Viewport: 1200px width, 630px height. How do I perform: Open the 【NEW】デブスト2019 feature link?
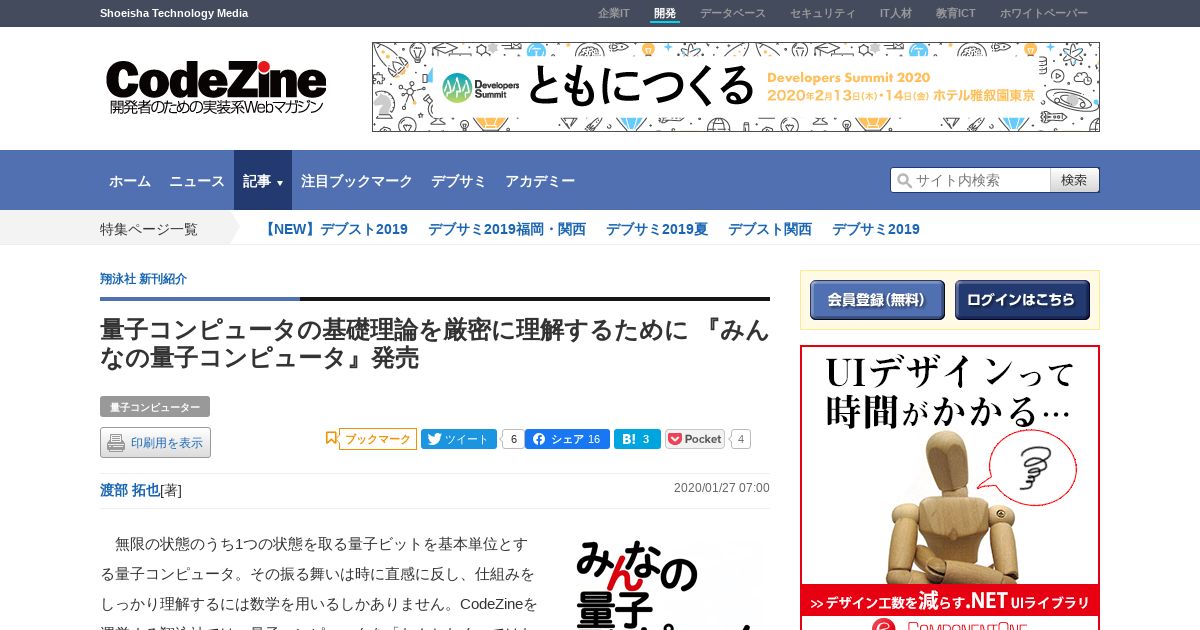click(x=334, y=229)
